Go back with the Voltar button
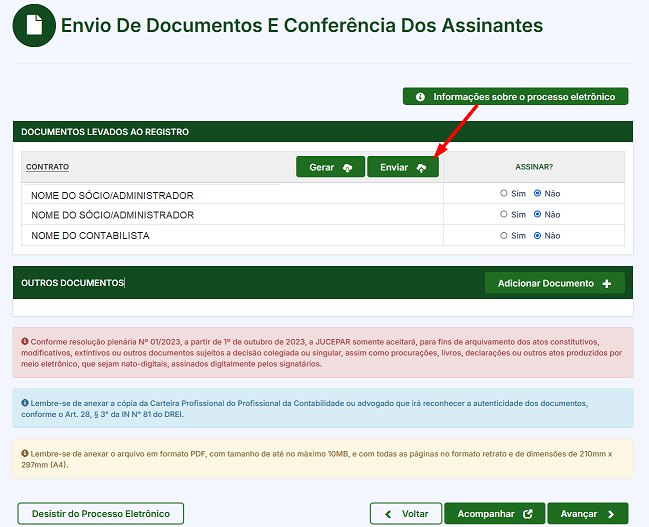This screenshot has height=527, width=649. 406,514
